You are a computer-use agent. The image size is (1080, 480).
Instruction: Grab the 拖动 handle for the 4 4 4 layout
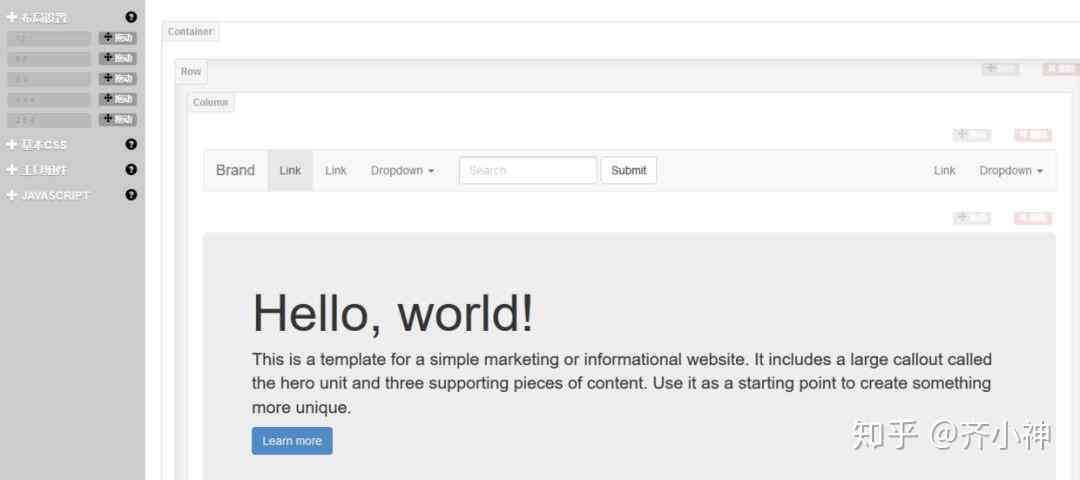[x=118, y=99]
